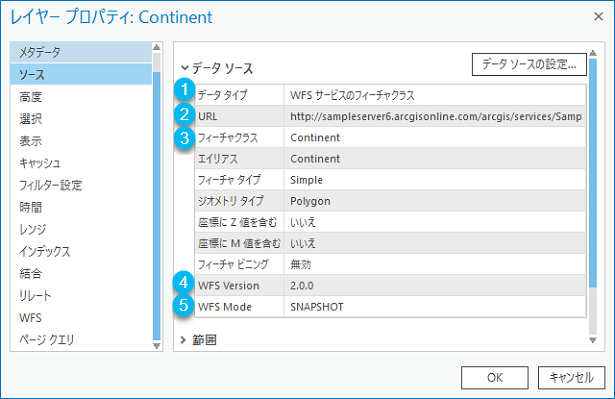615x399 pixels.
Task: Select the URL value cell
Action: (x=435, y=117)
